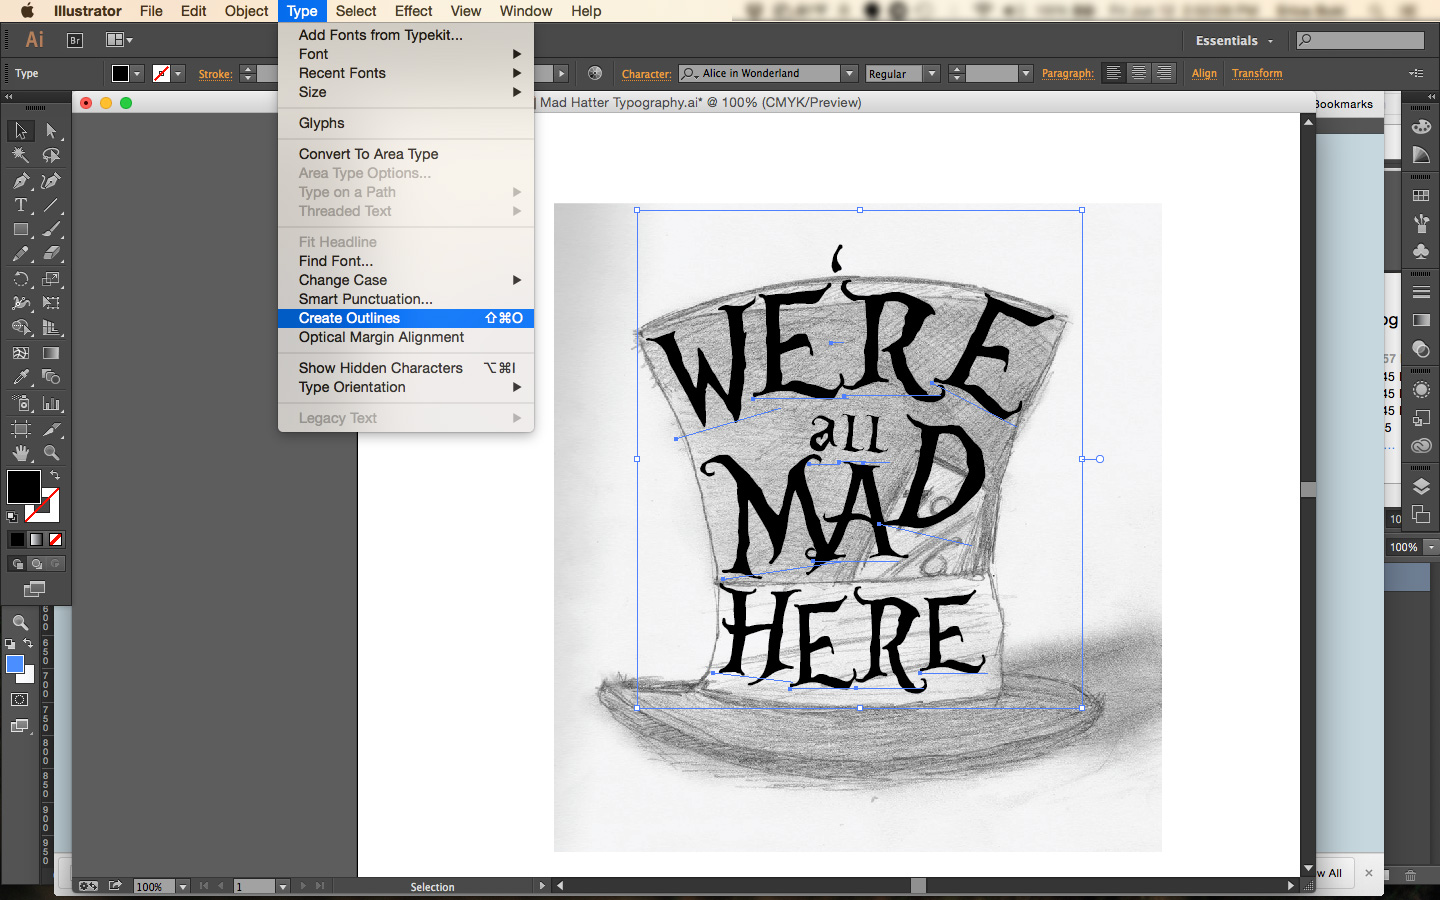
Task: Select the Gradient tool in toolbox
Action: [51, 353]
